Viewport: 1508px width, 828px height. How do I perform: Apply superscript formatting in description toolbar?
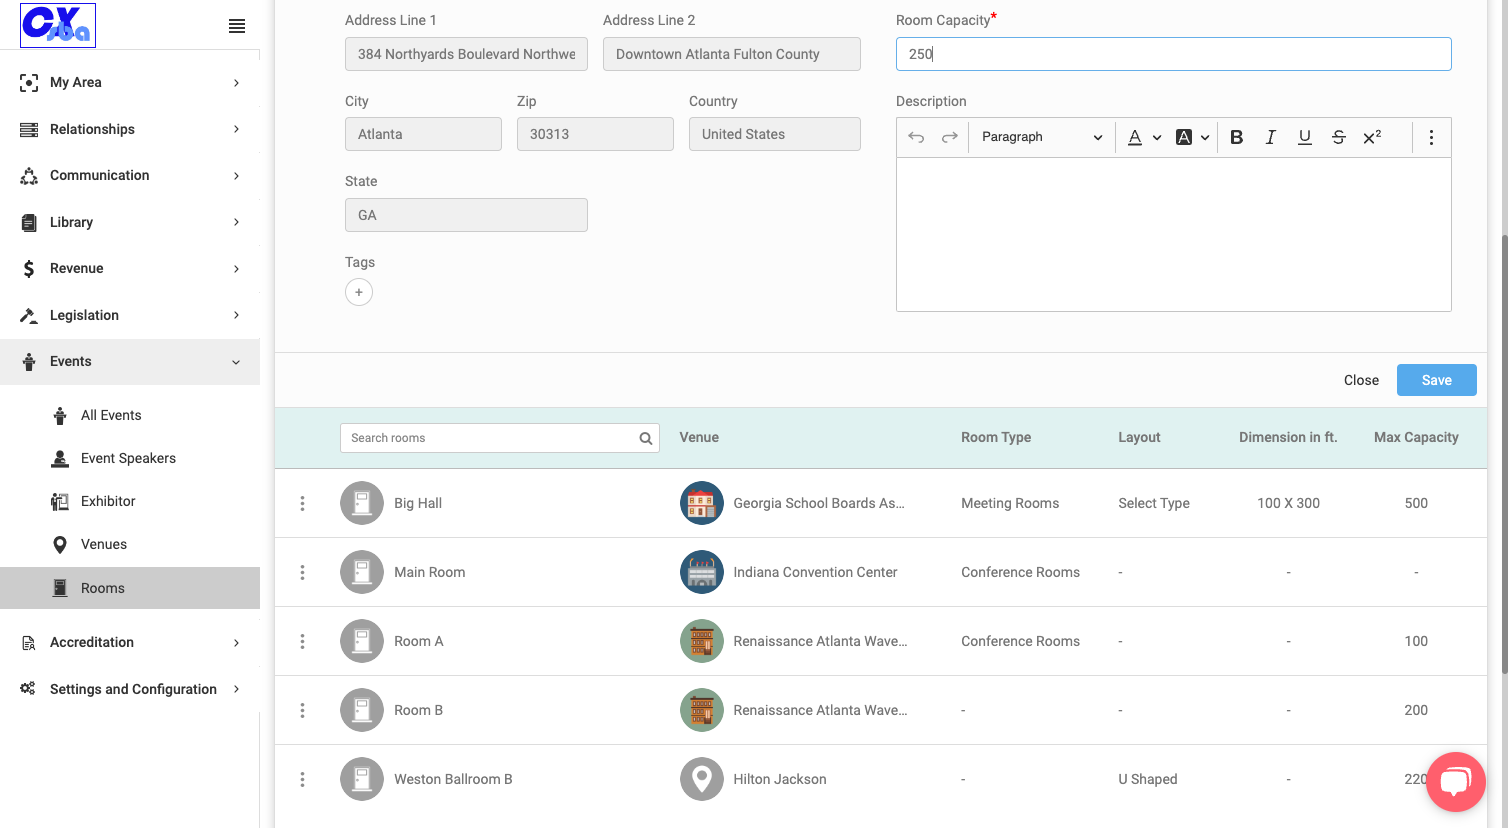pos(1372,137)
